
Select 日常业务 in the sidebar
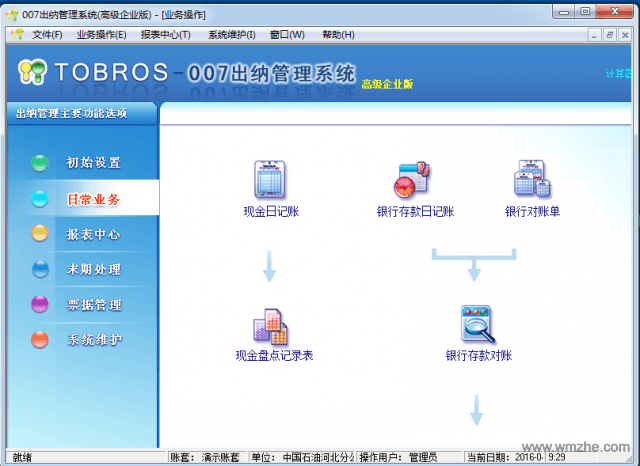click(x=93, y=199)
